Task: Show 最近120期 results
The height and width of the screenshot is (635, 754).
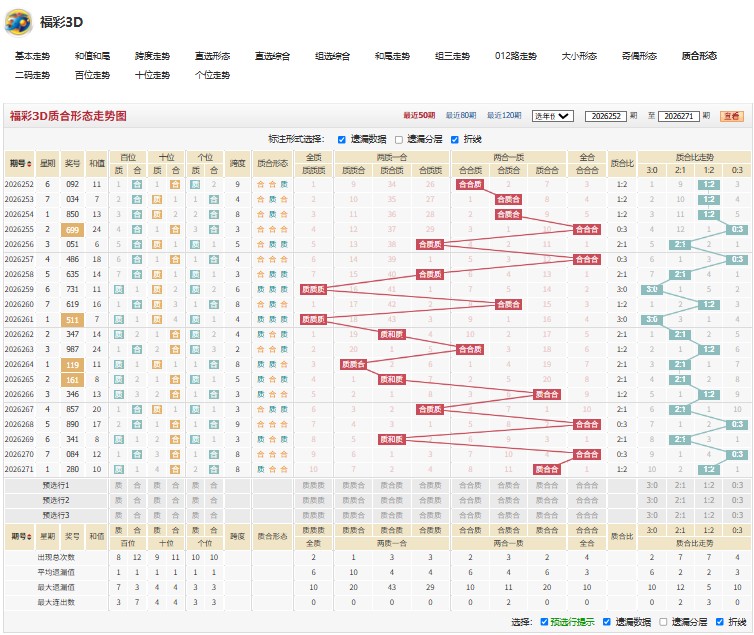Action: [x=504, y=115]
